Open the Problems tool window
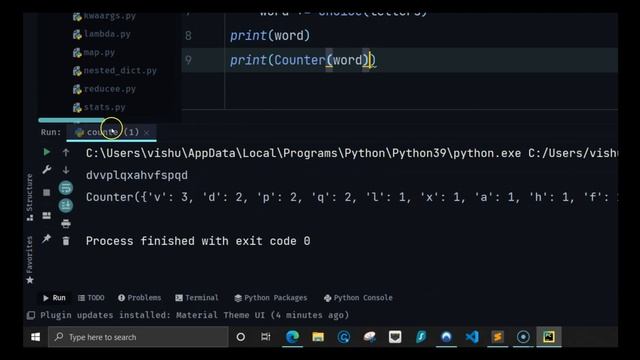 139,298
